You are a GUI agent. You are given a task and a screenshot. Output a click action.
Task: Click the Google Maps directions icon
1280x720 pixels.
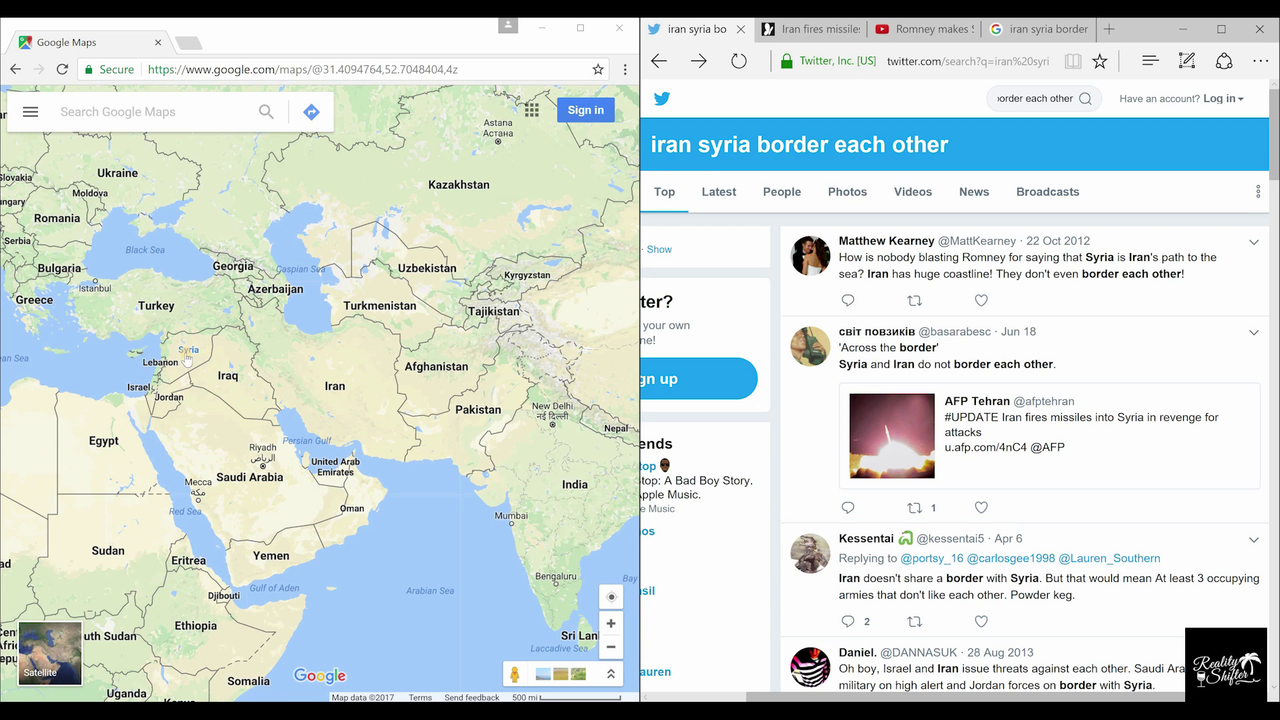[311, 112]
